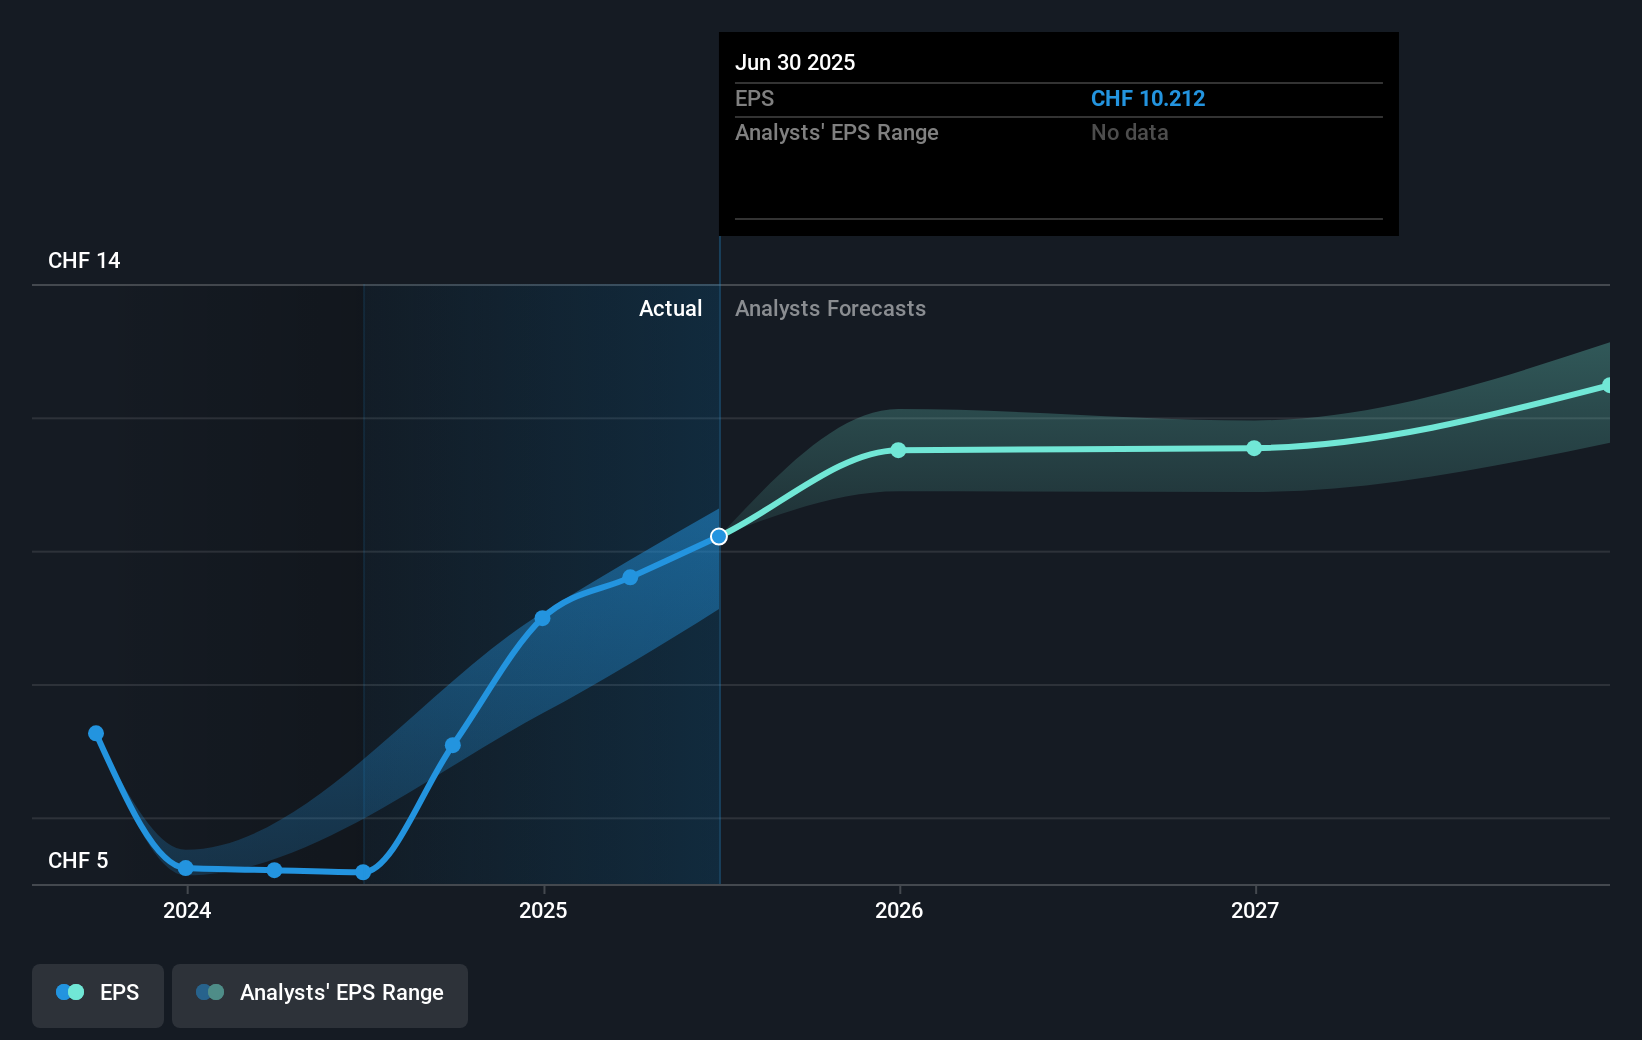Select the Jun 30 2025 tooltip heading
The height and width of the screenshot is (1040, 1642).
click(795, 62)
